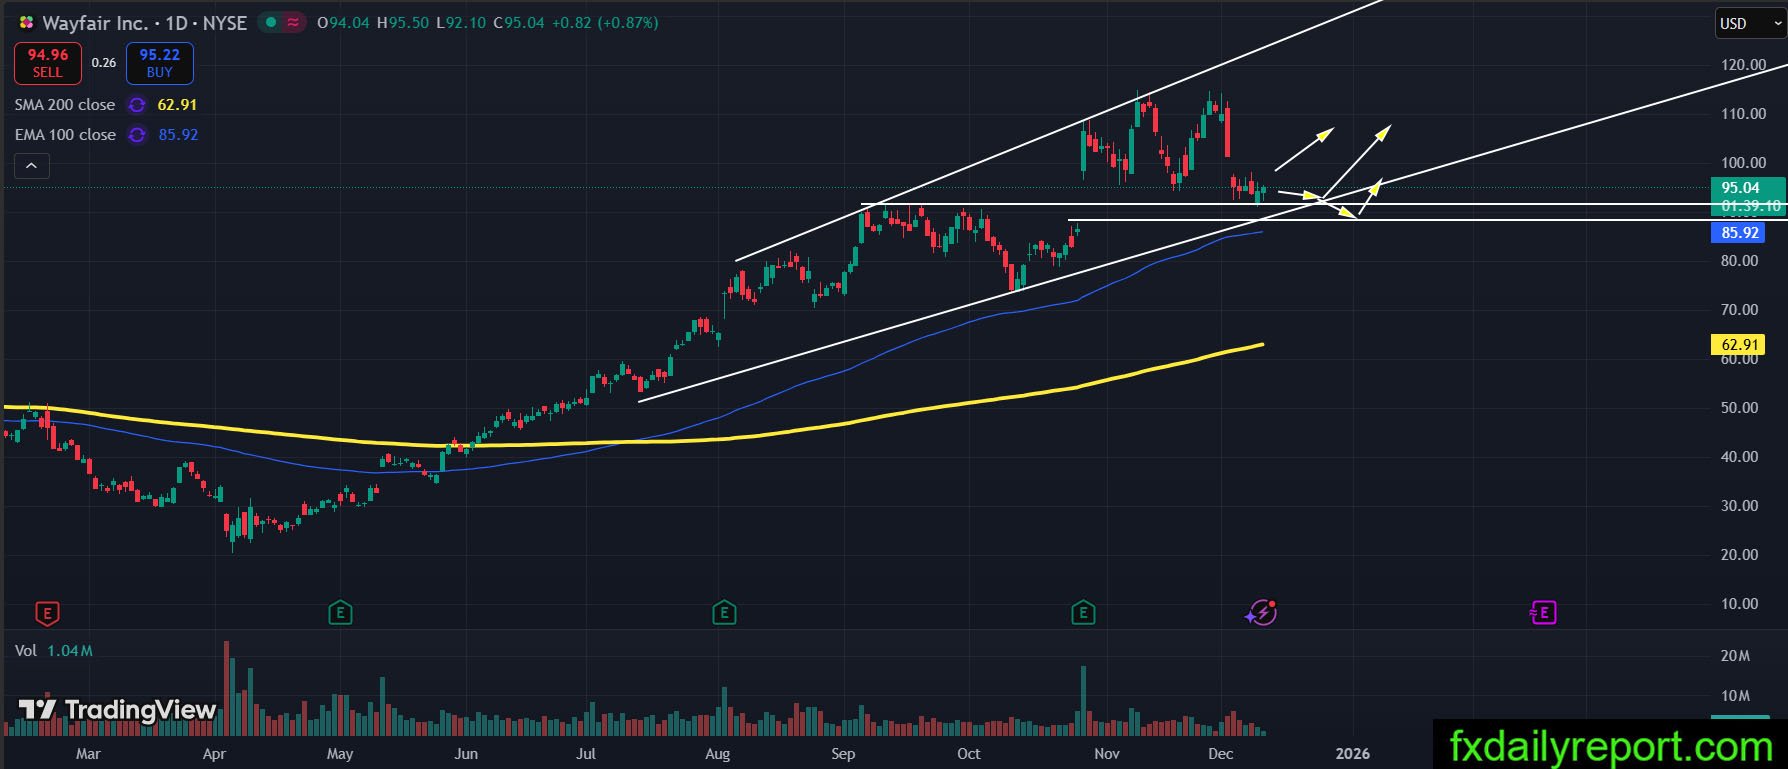This screenshot has width=1788, height=769.
Task: Click the yellow 62.91 price-axis tag
Action: click(1740, 345)
